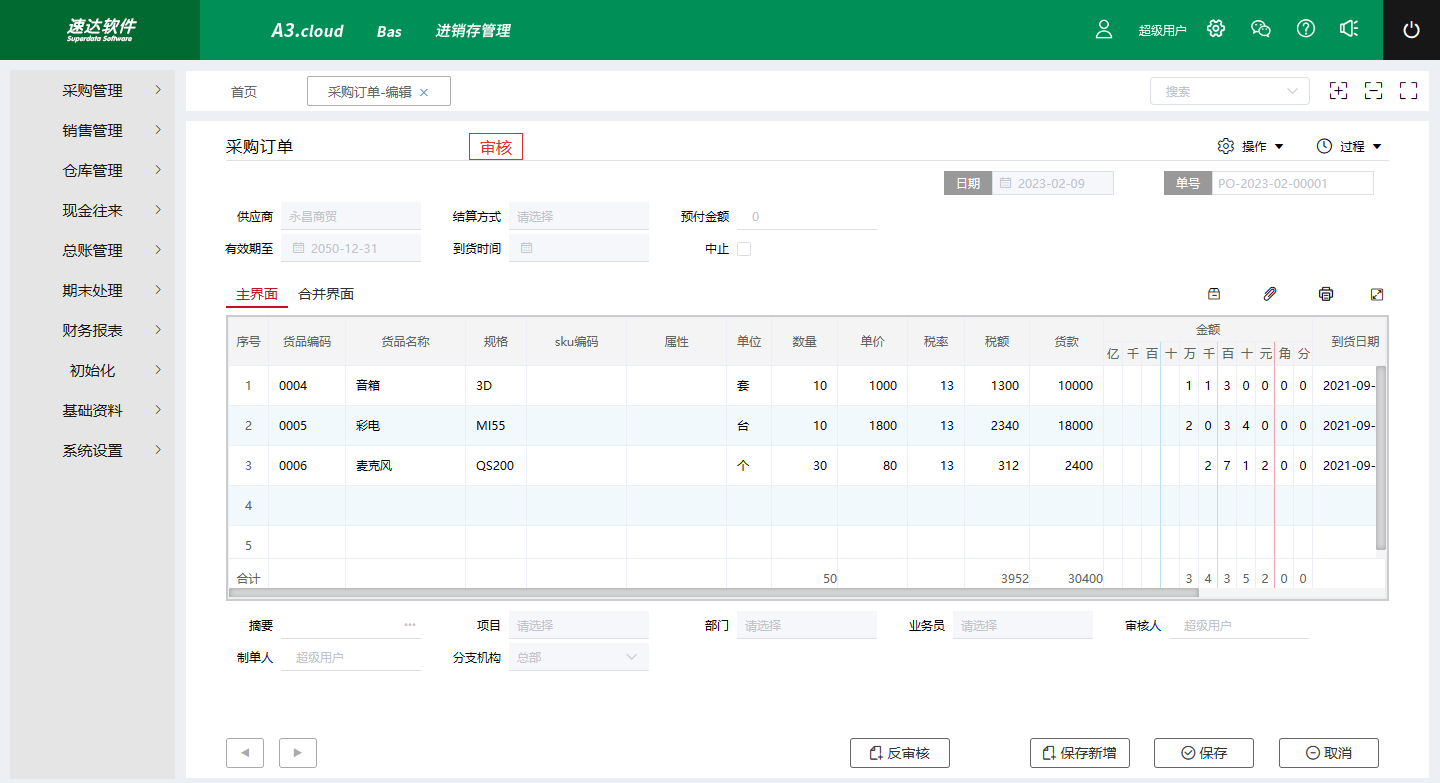Go to the 首页 tab
This screenshot has width=1440, height=783.
pos(245,91)
